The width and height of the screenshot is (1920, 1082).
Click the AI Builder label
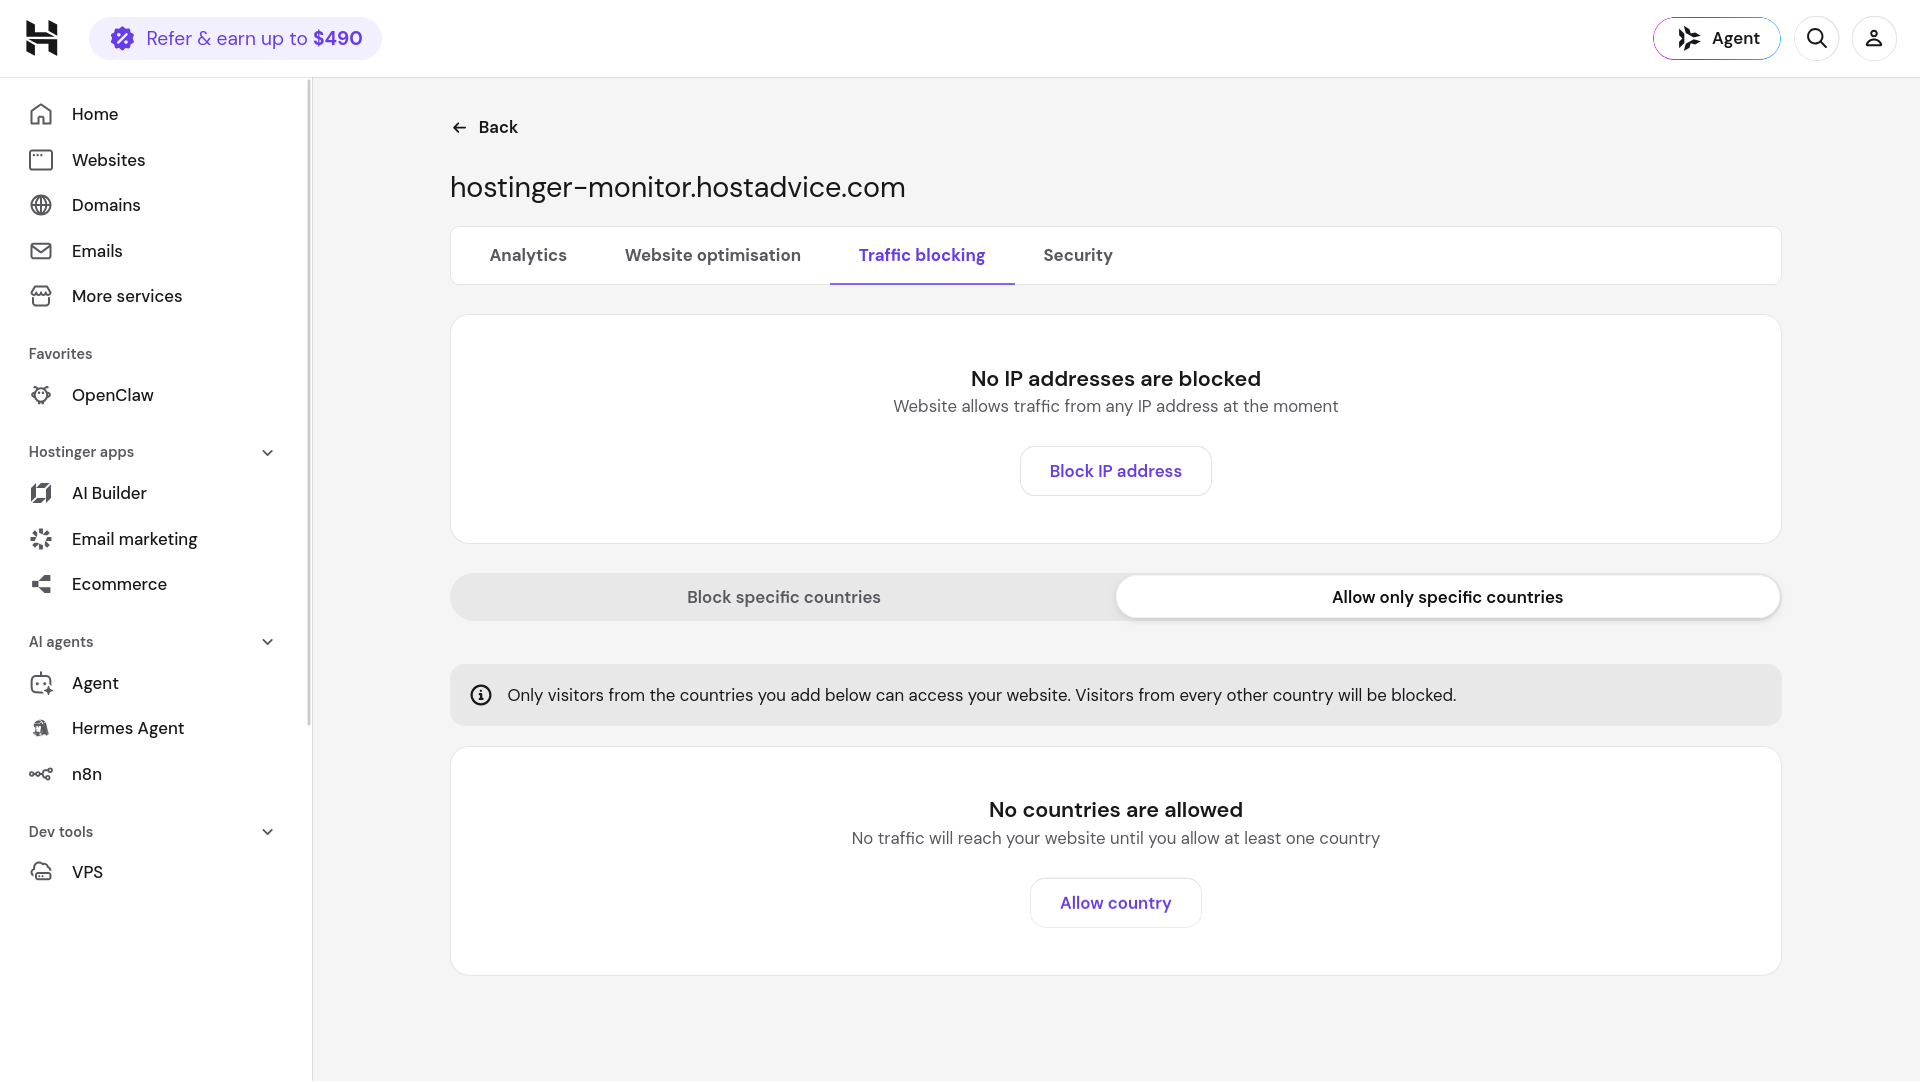click(x=109, y=493)
